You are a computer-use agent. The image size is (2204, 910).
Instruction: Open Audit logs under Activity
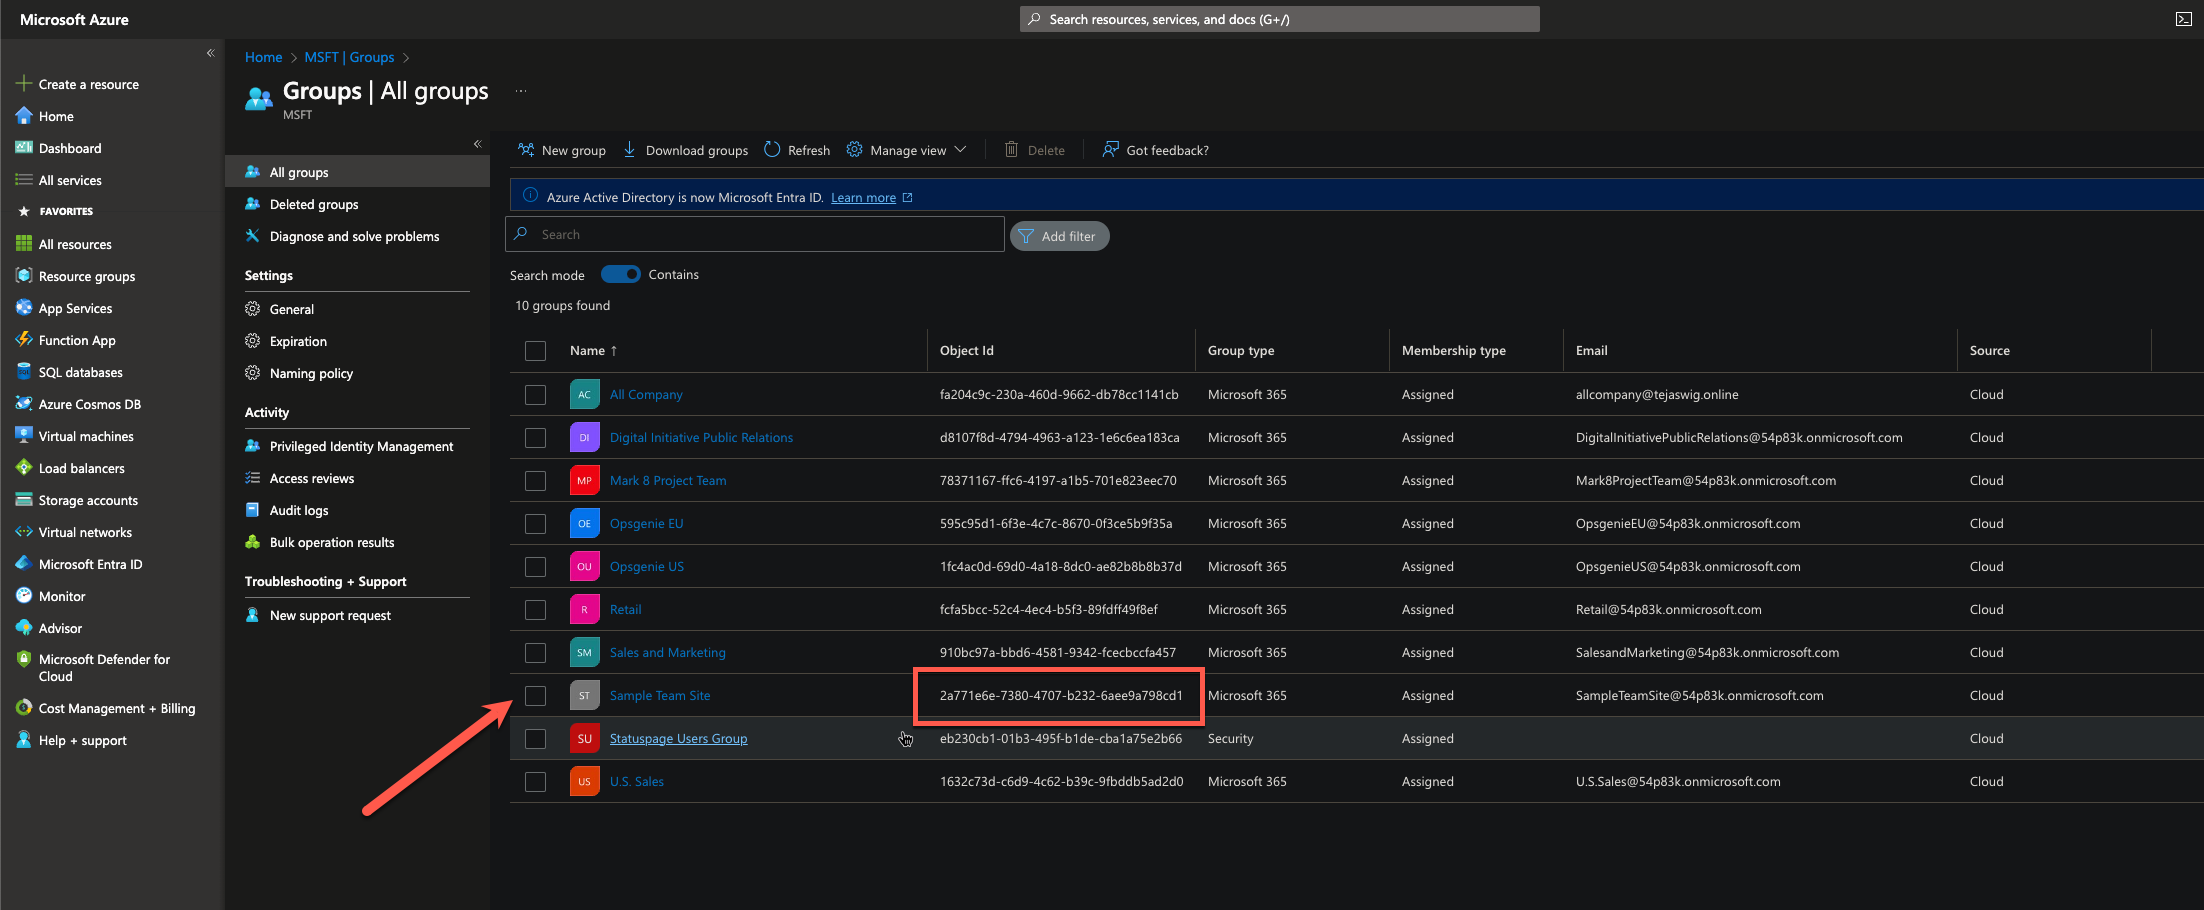point(298,510)
